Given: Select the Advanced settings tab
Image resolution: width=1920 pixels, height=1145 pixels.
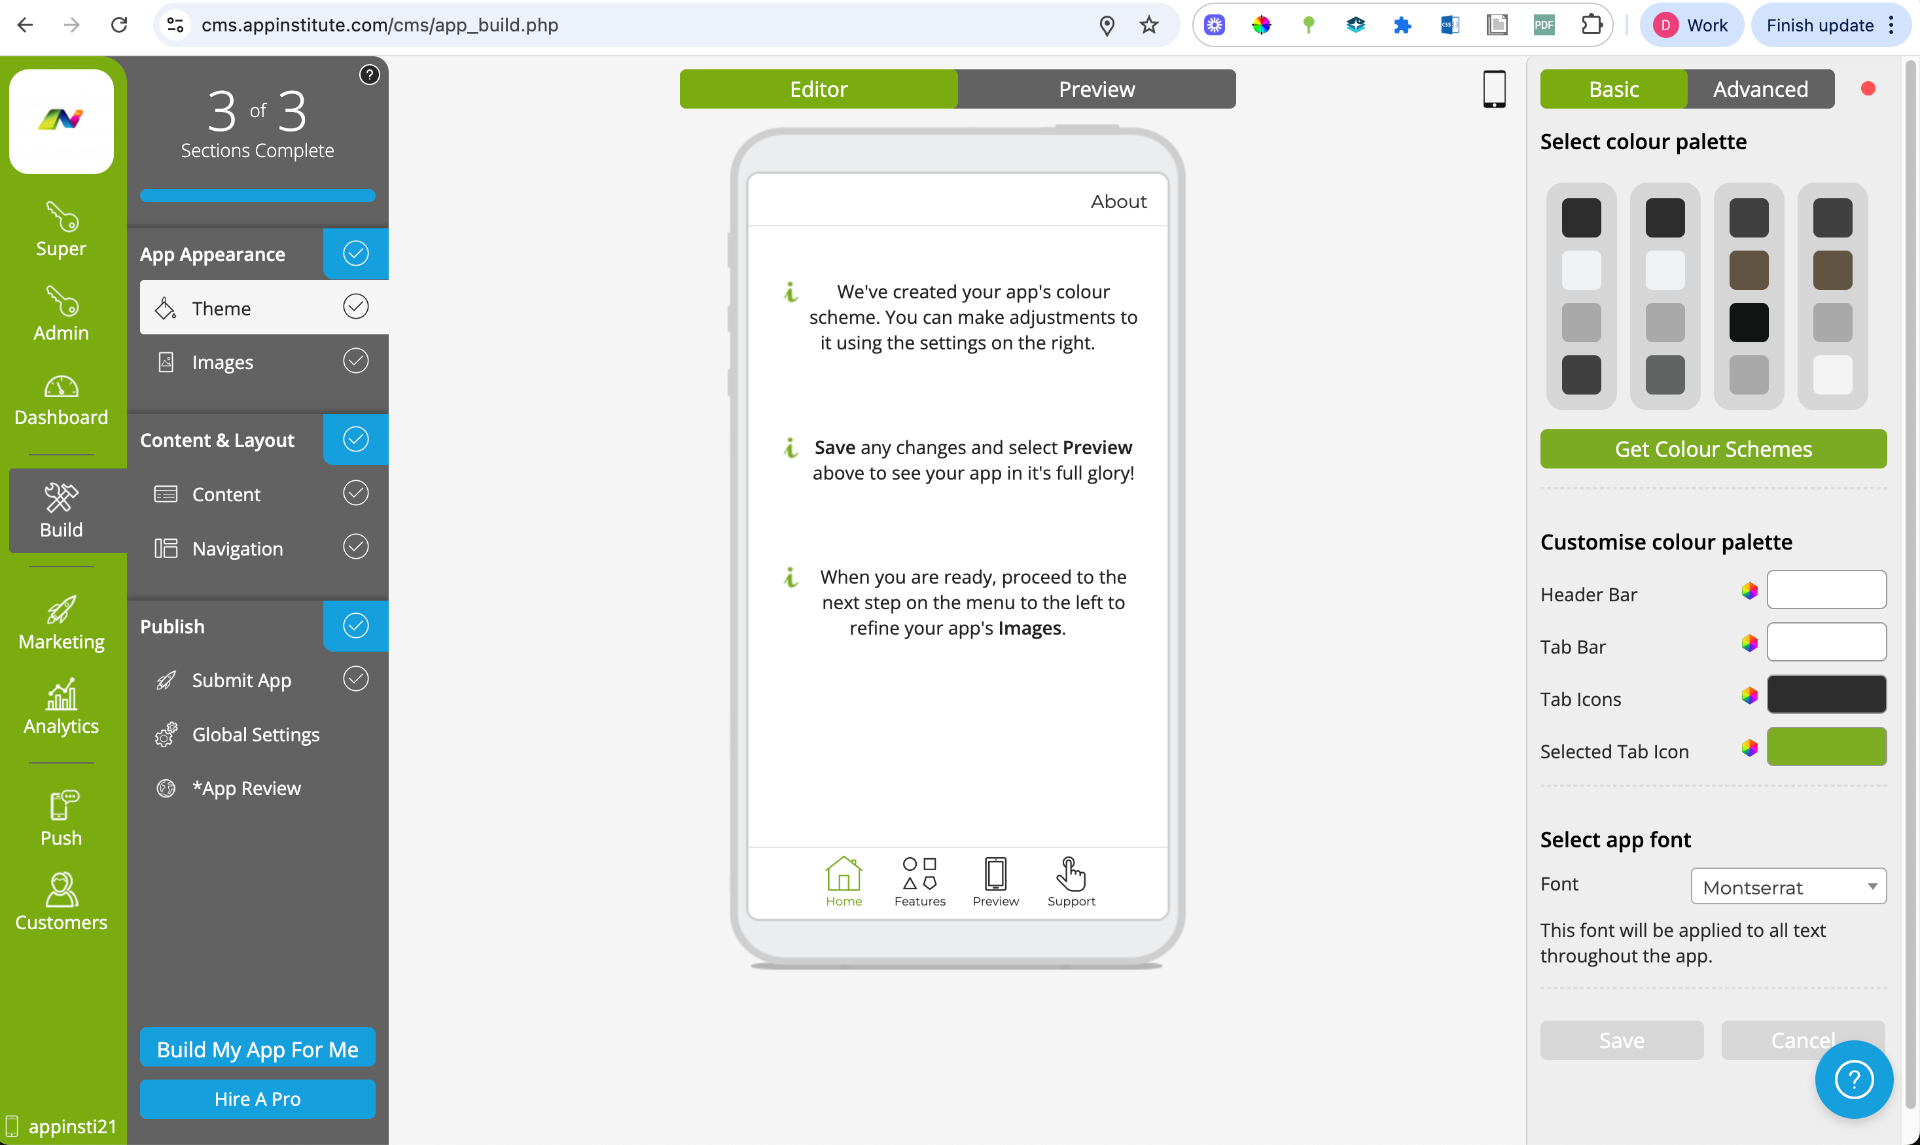Looking at the screenshot, I should [x=1761, y=89].
